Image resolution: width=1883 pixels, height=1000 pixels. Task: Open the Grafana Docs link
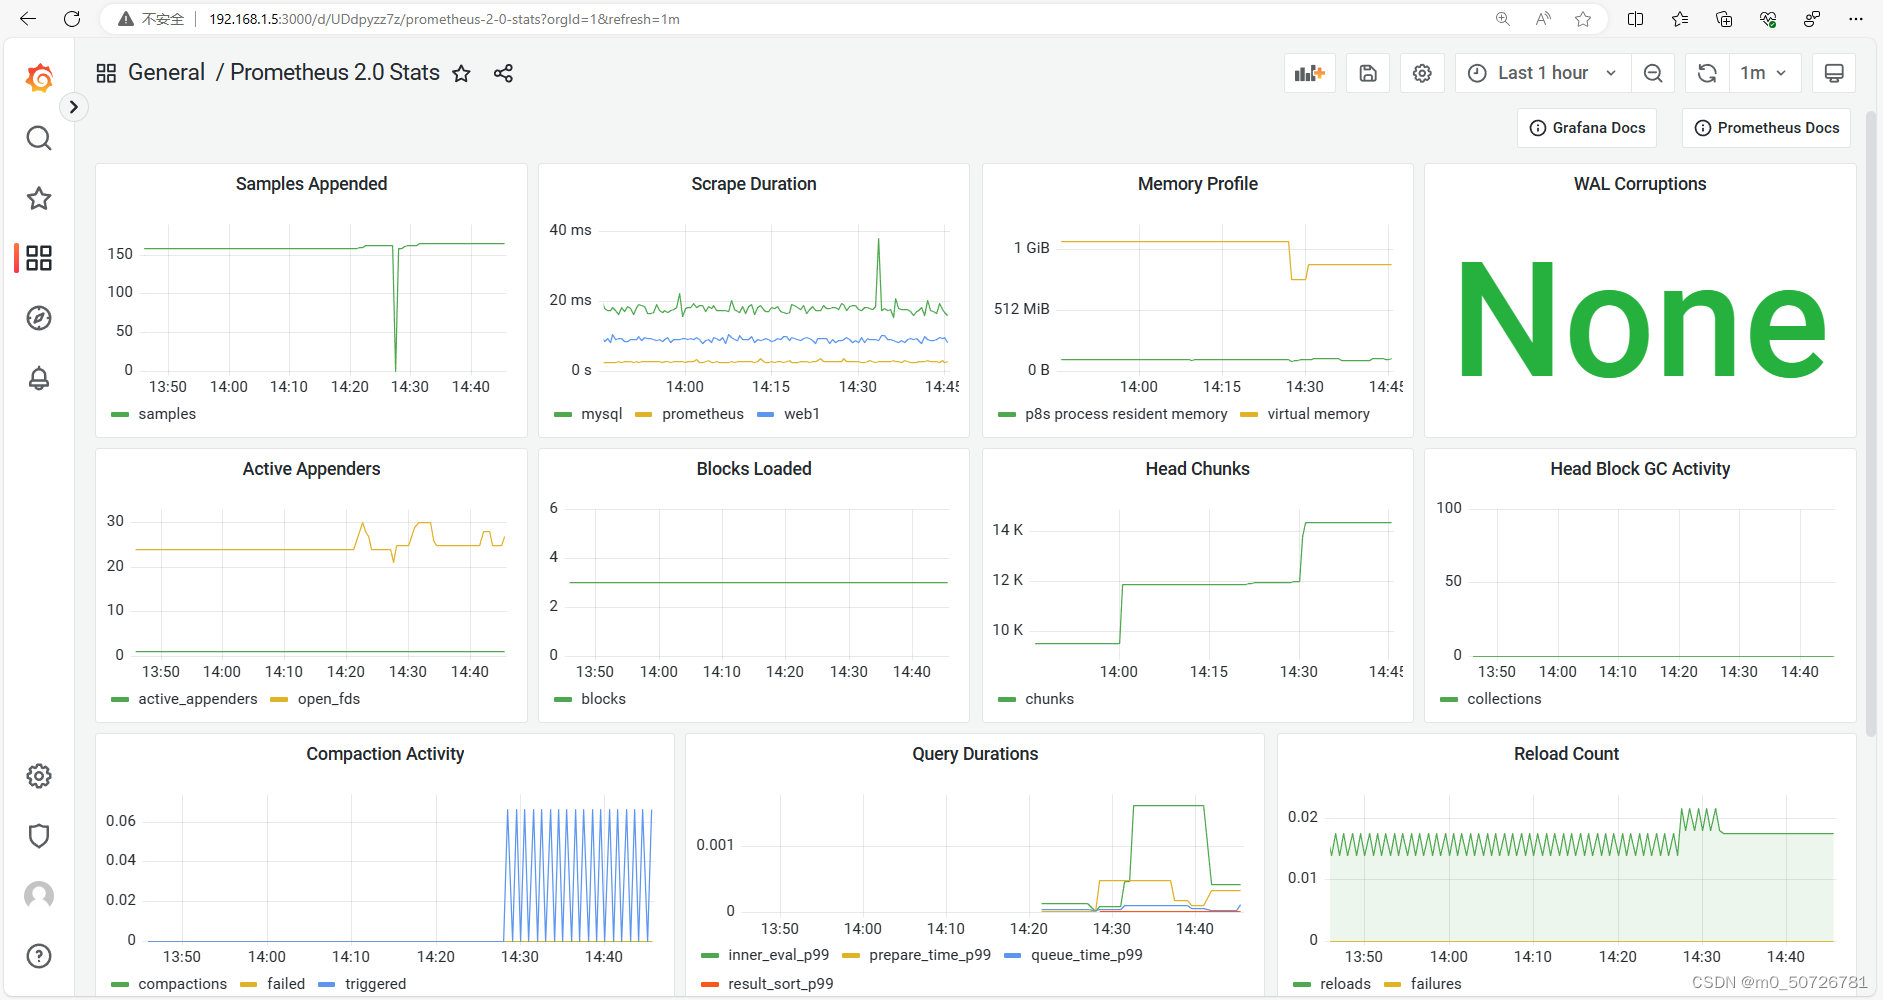tap(1588, 128)
